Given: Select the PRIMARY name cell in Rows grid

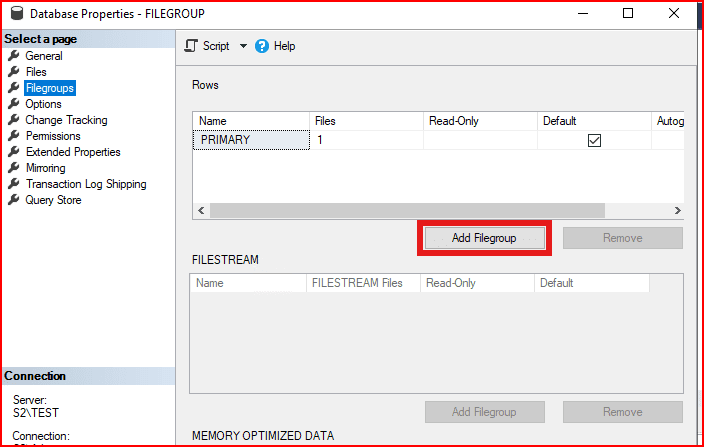Looking at the screenshot, I should (250, 141).
